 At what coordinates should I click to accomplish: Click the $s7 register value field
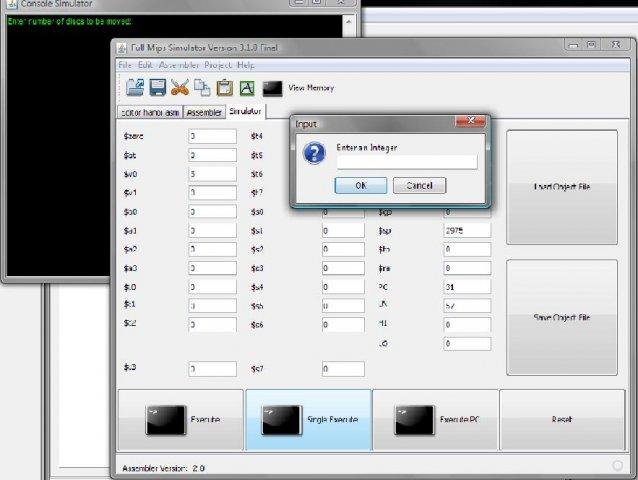click(343, 369)
